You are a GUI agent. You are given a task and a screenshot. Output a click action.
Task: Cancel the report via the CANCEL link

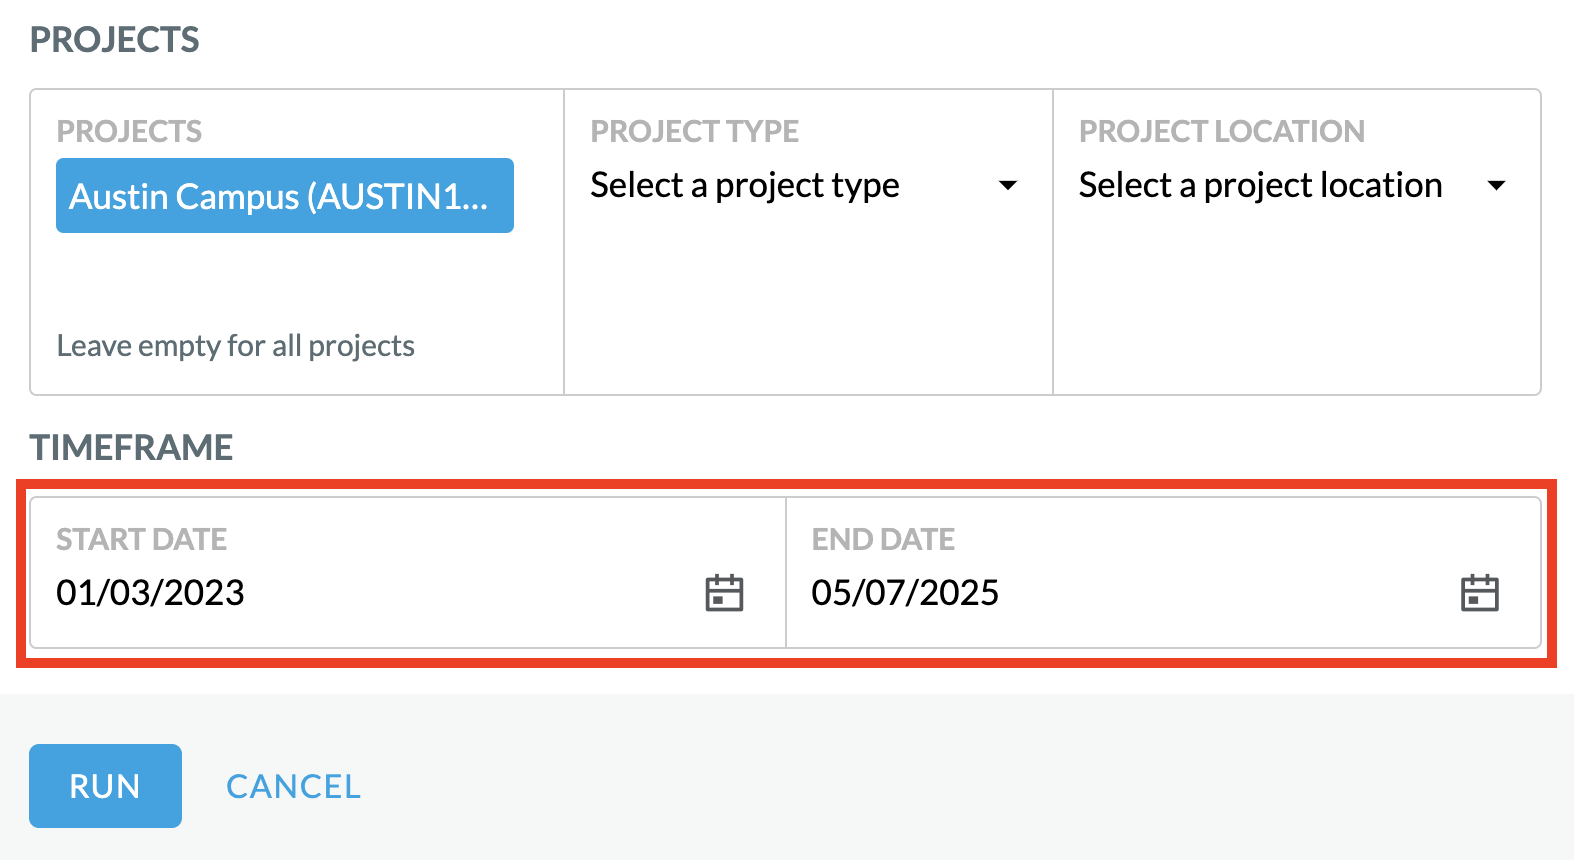tap(293, 786)
